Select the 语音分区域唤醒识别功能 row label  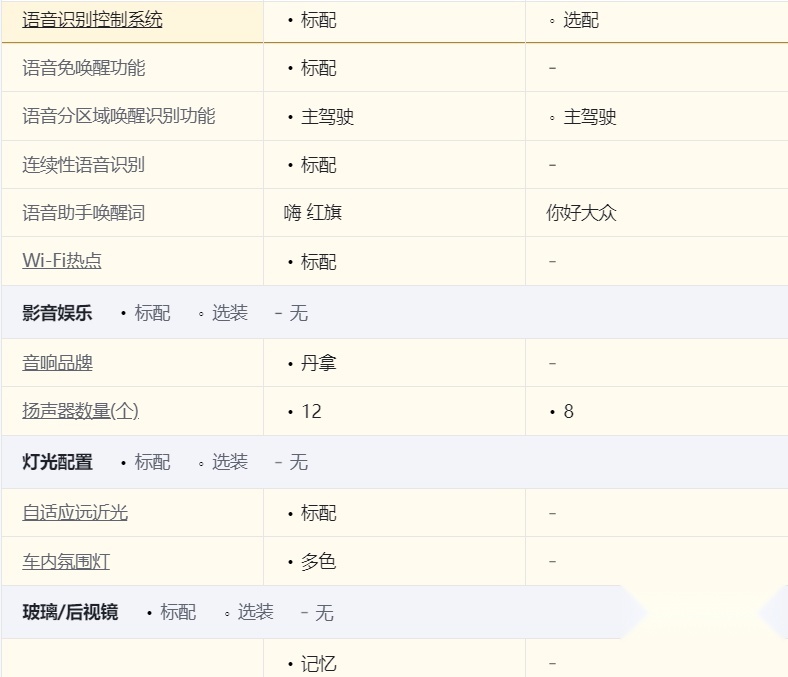pos(119,116)
